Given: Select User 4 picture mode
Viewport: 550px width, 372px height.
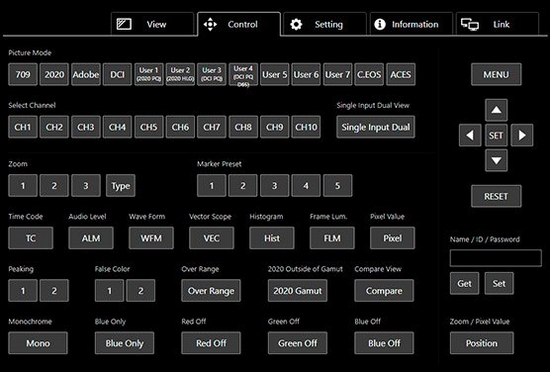Looking at the screenshot, I should coord(243,74).
